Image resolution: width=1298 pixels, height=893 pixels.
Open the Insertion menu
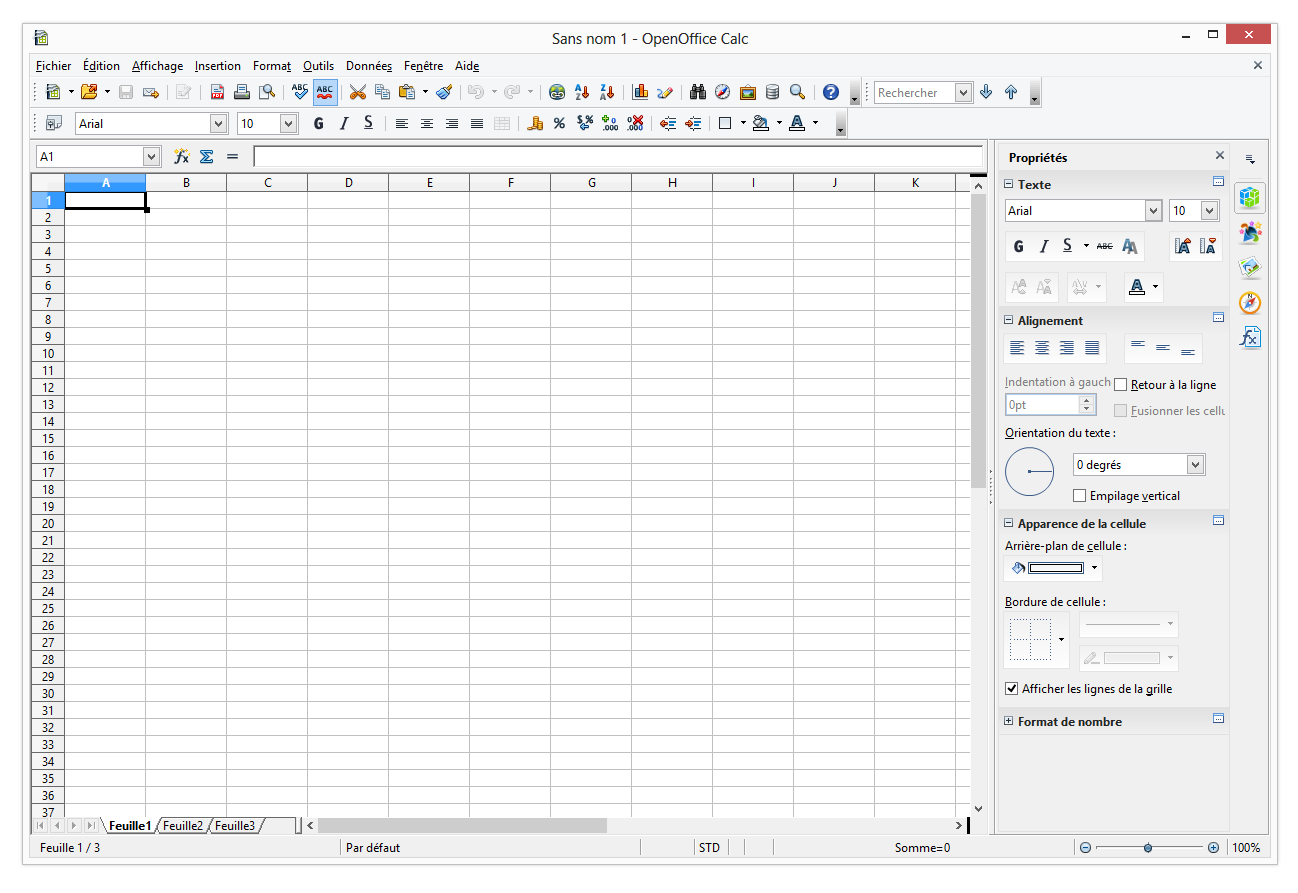[x=218, y=66]
